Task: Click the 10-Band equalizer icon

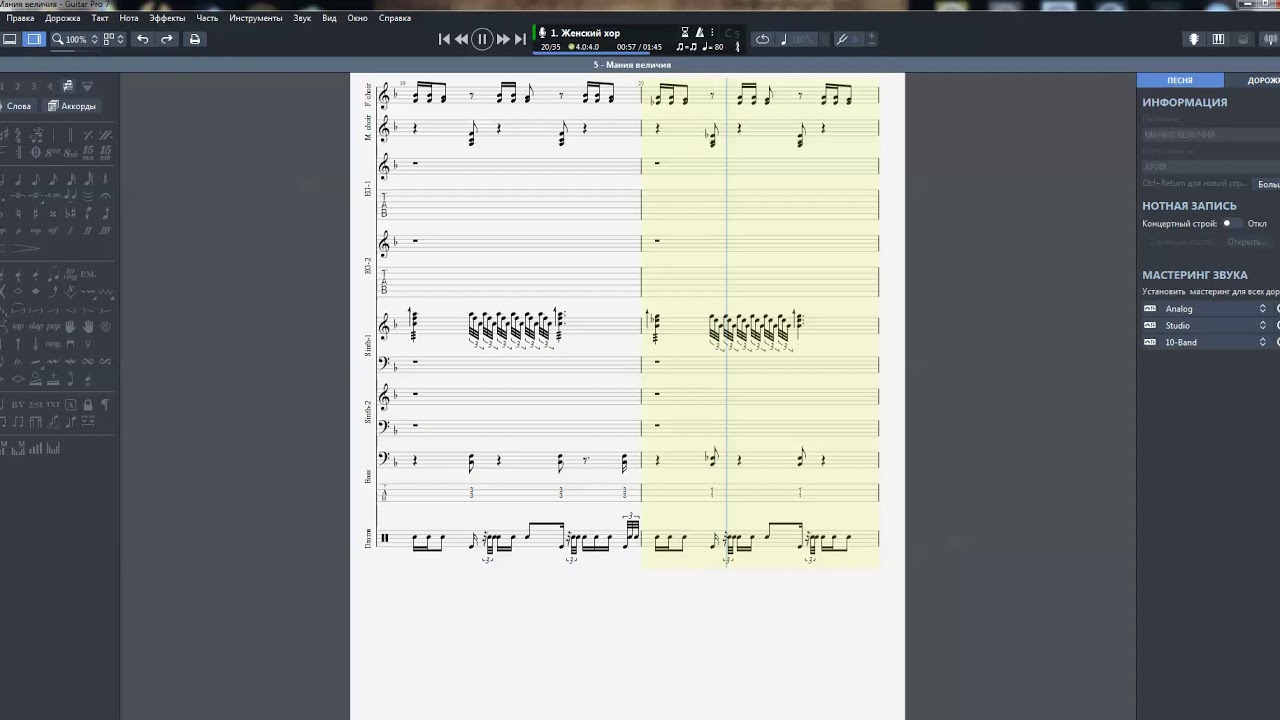Action: pyautogui.click(x=1150, y=342)
